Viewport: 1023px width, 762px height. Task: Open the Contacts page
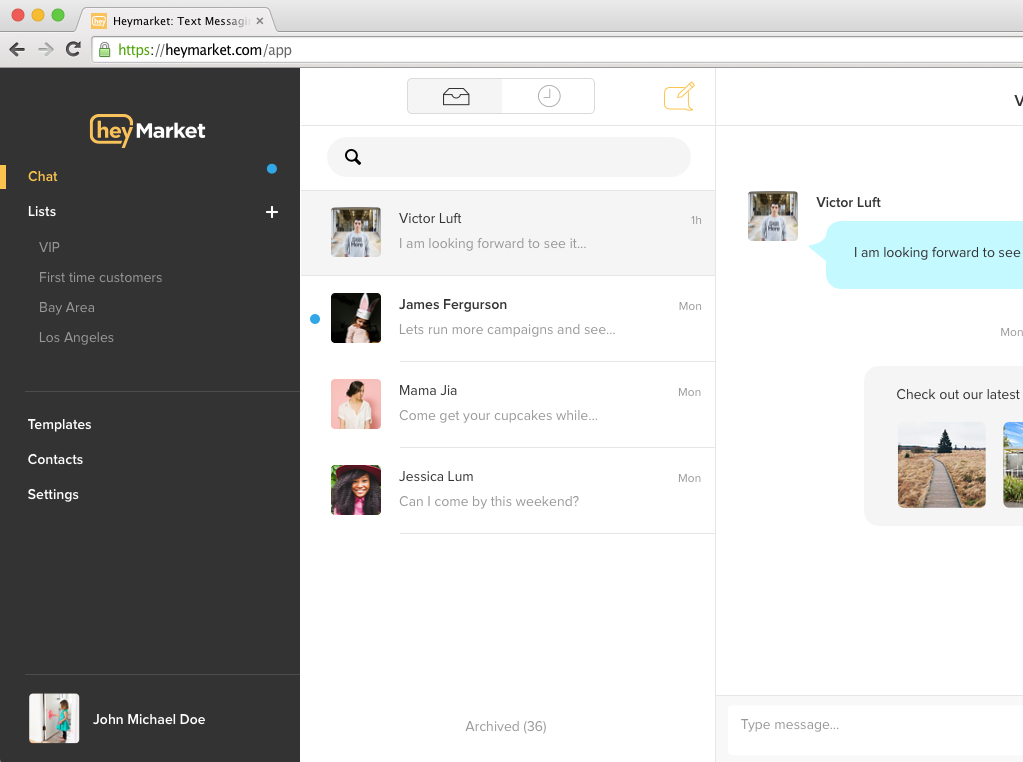(x=55, y=459)
